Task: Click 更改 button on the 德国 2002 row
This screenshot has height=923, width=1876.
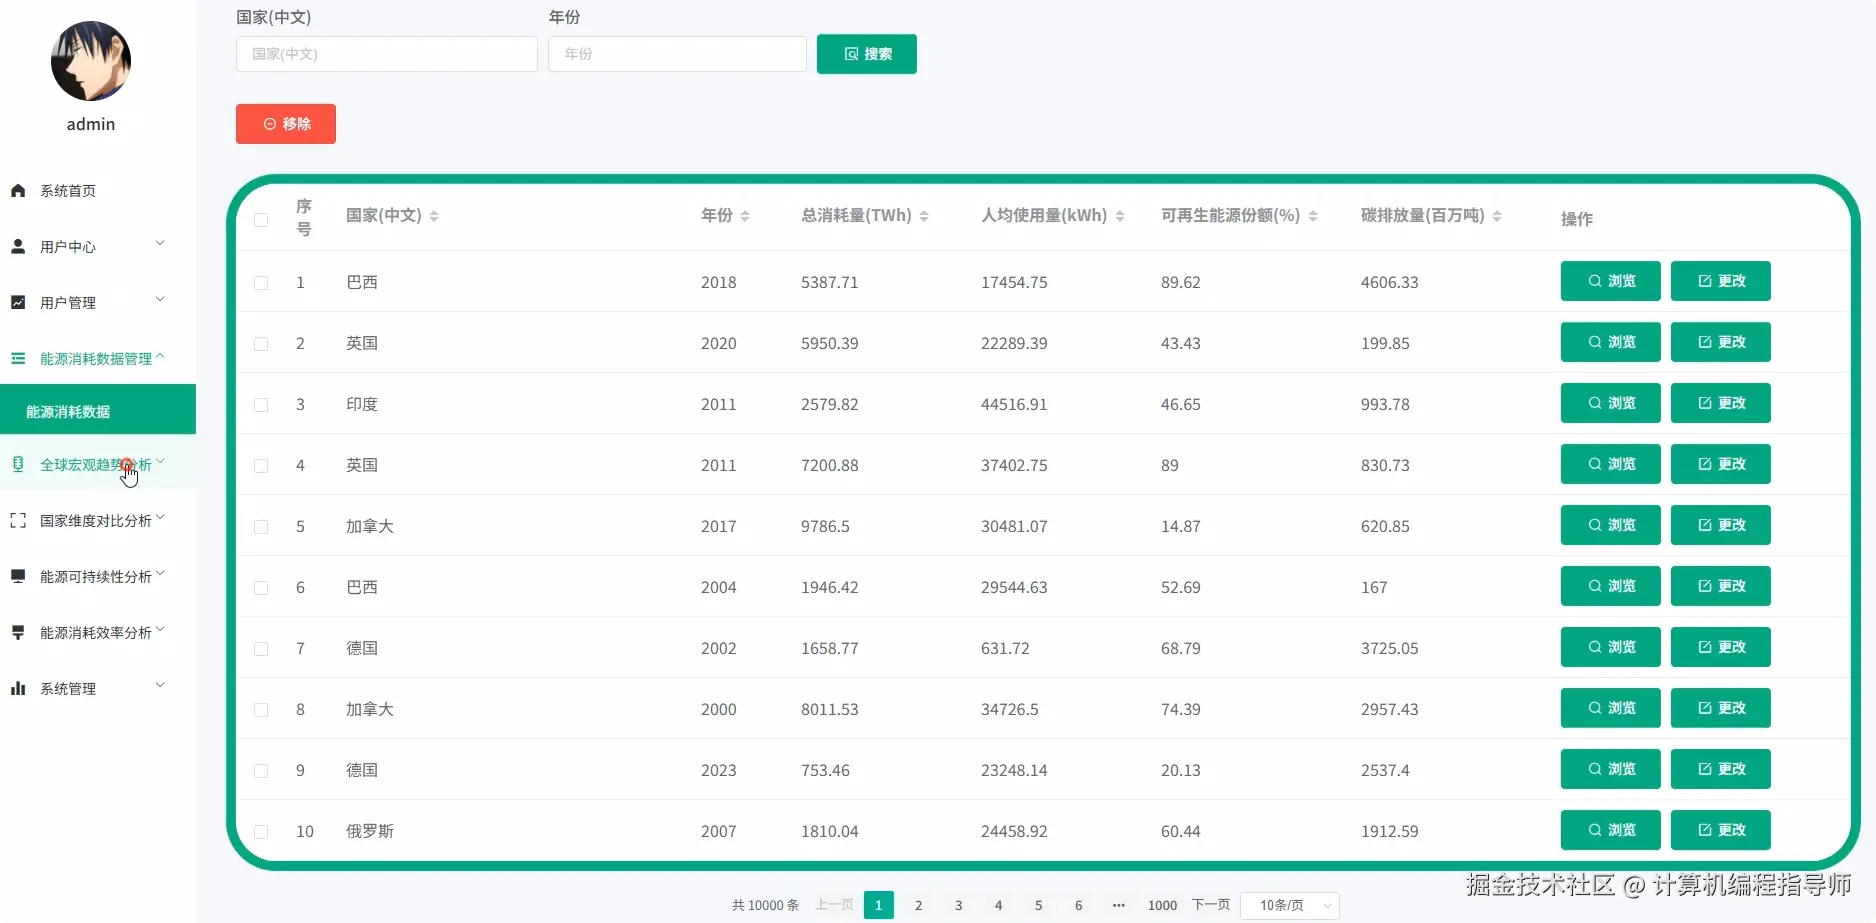Action: [x=1718, y=647]
